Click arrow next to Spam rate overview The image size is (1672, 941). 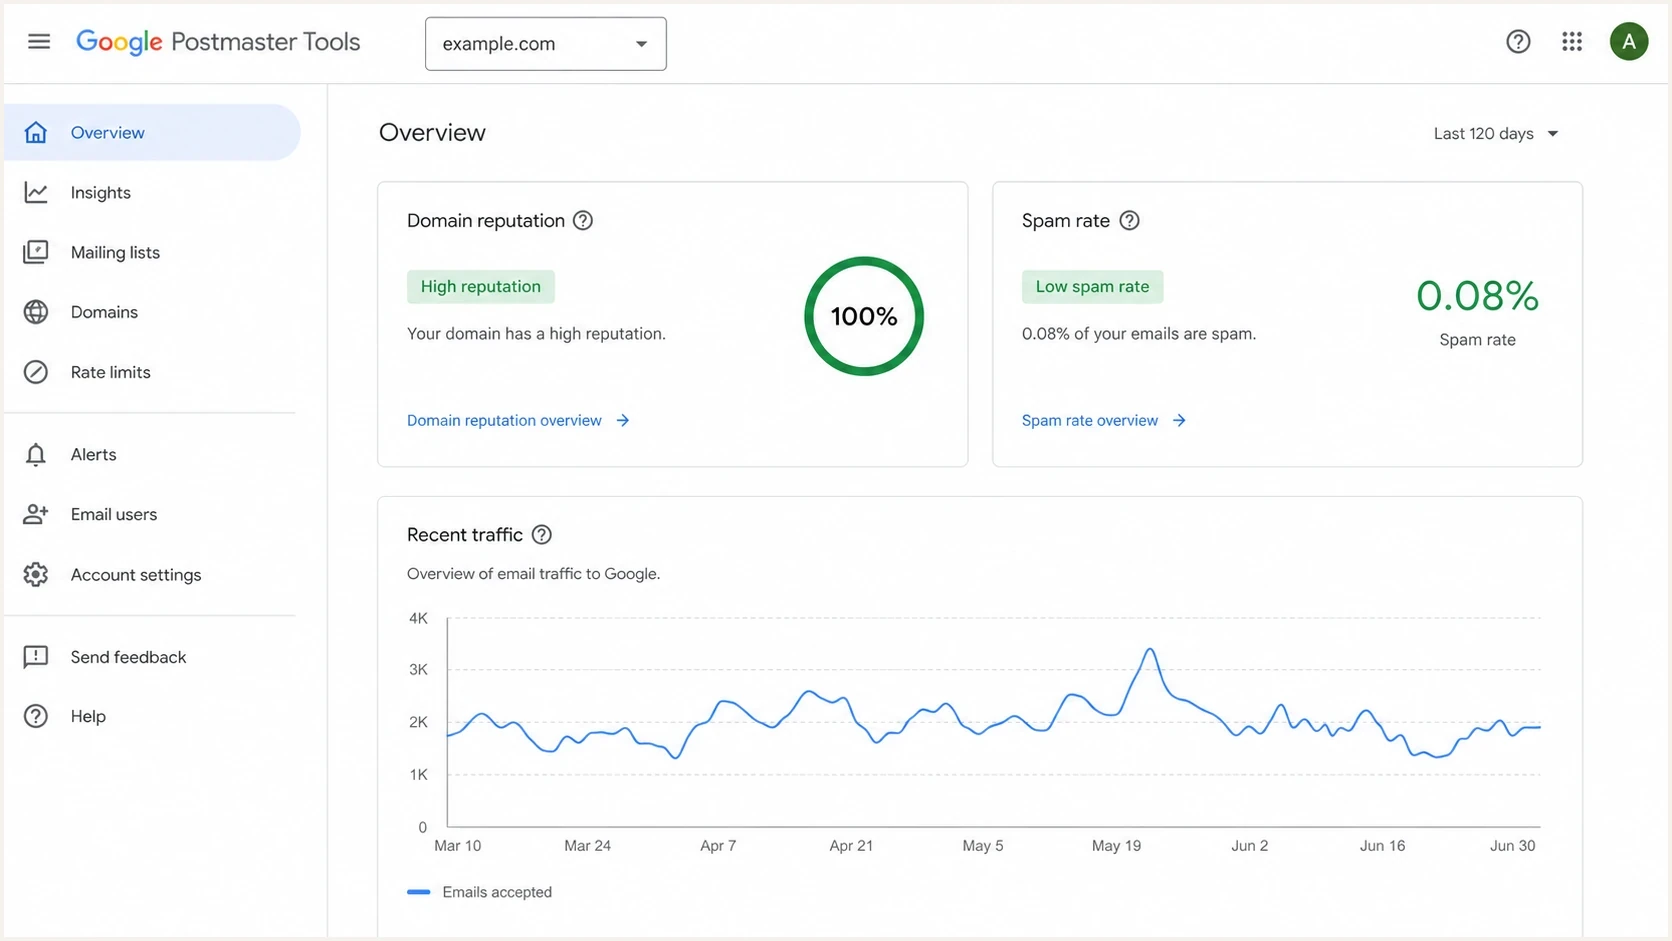(1179, 420)
